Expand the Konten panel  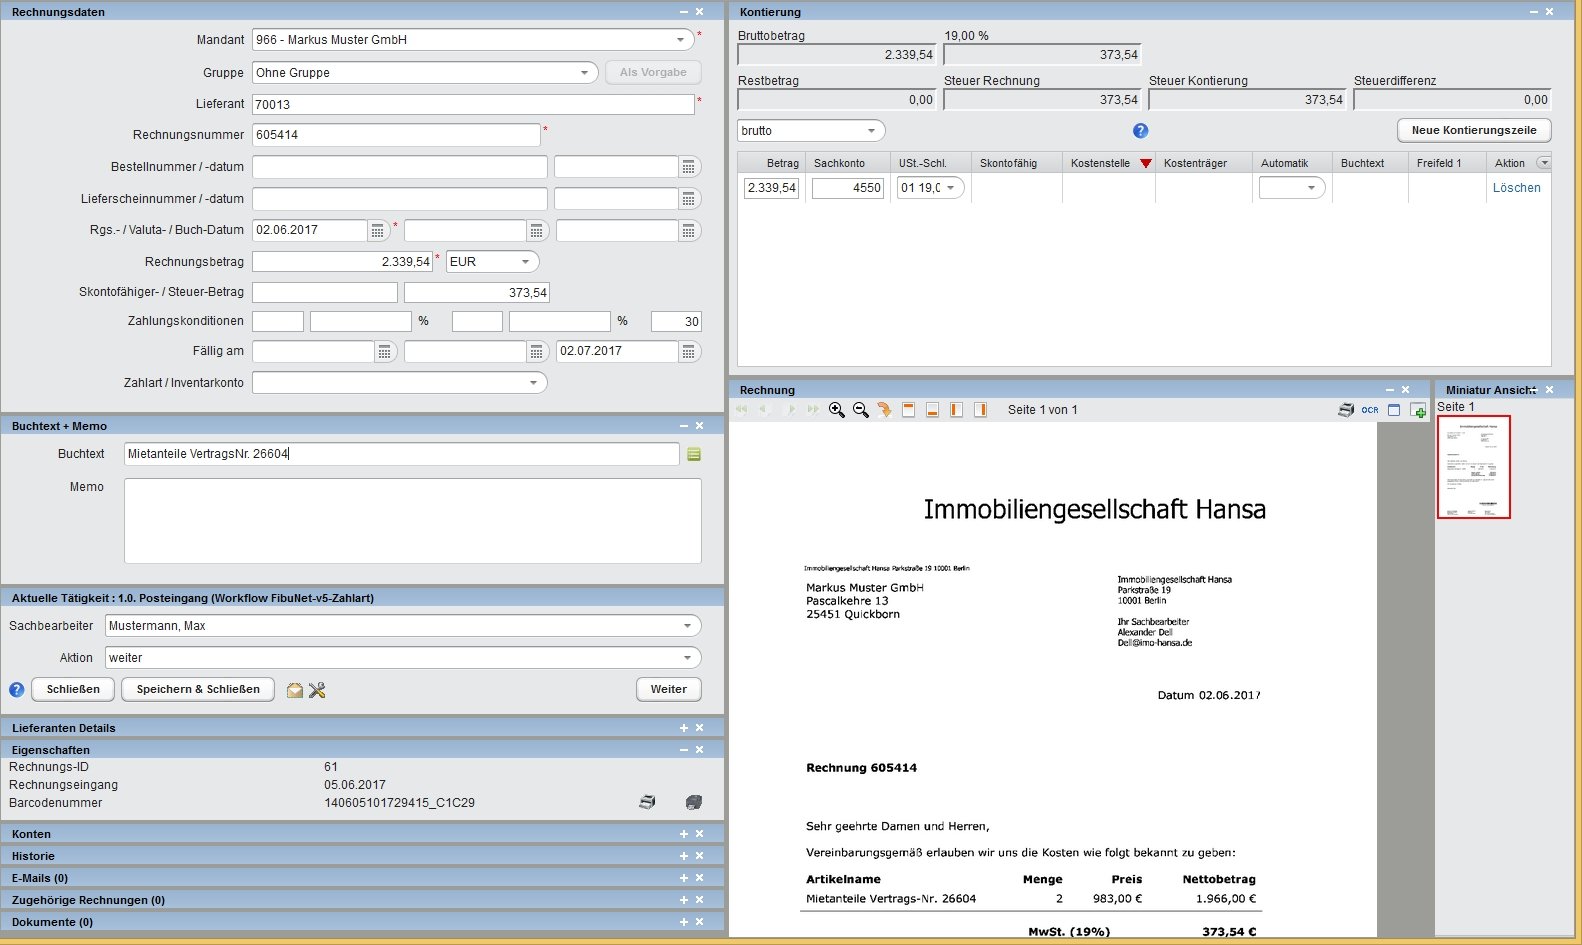(684, 834)
